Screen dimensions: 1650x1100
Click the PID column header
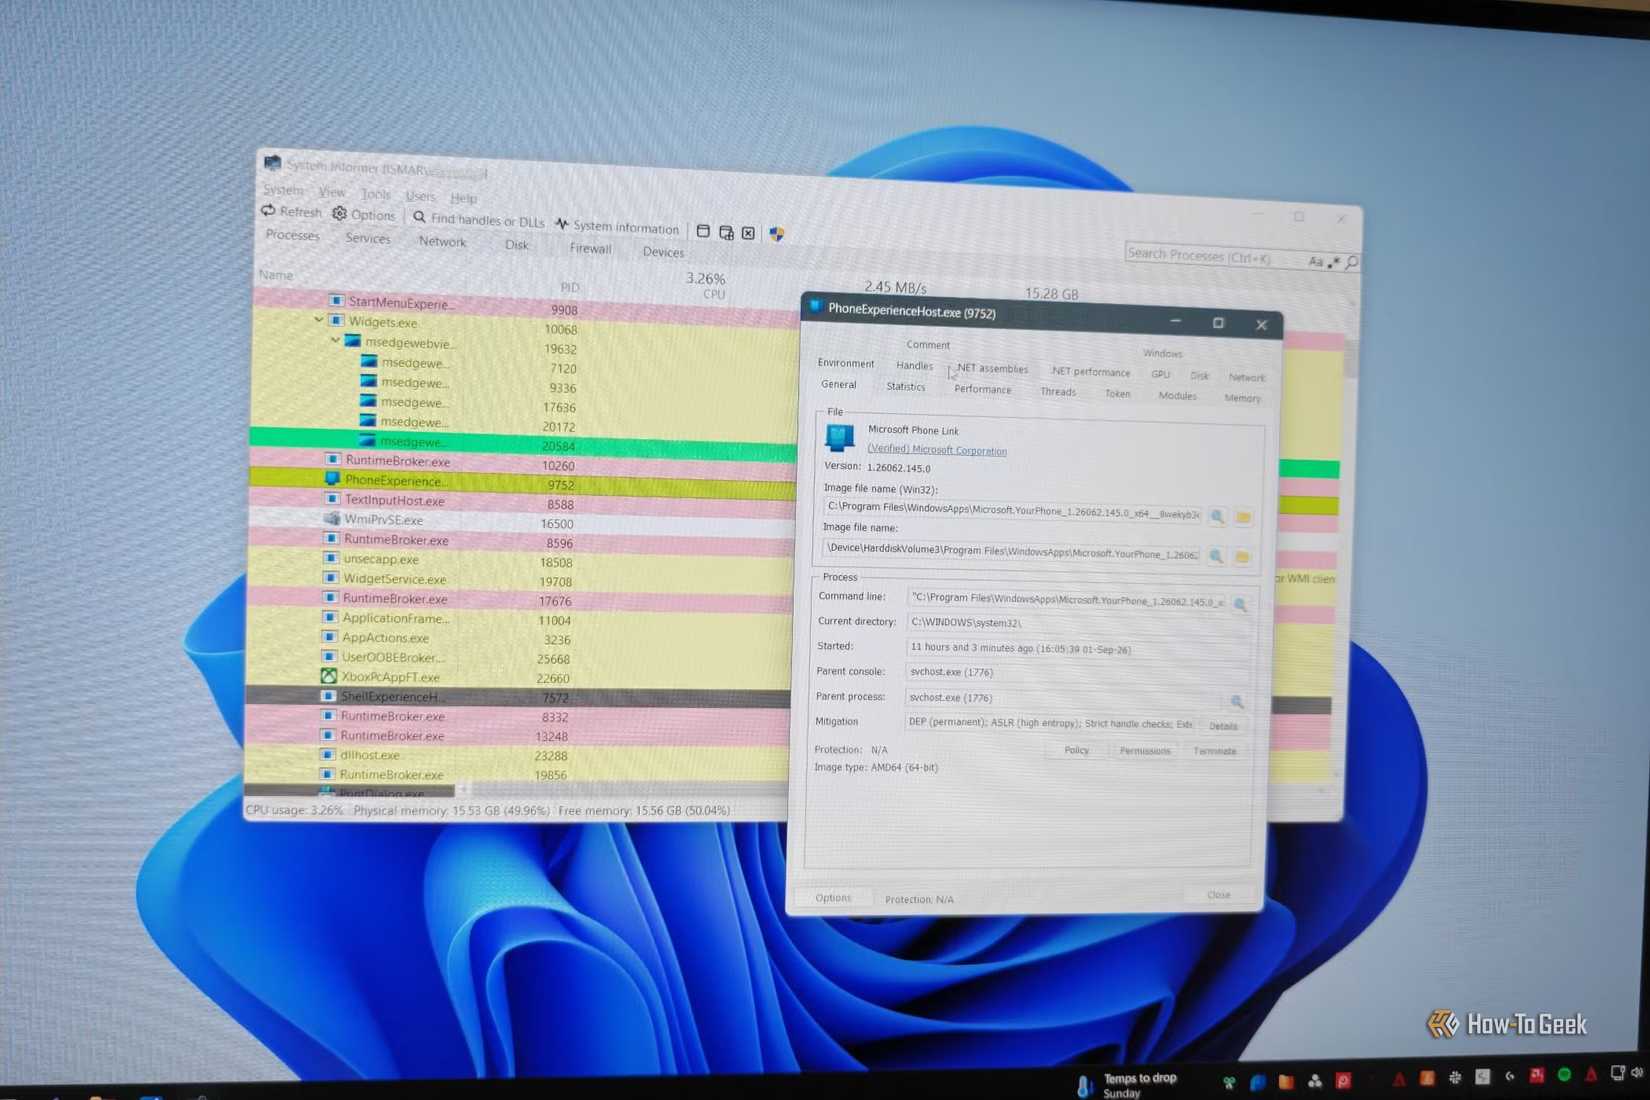(x=569, y=287)
